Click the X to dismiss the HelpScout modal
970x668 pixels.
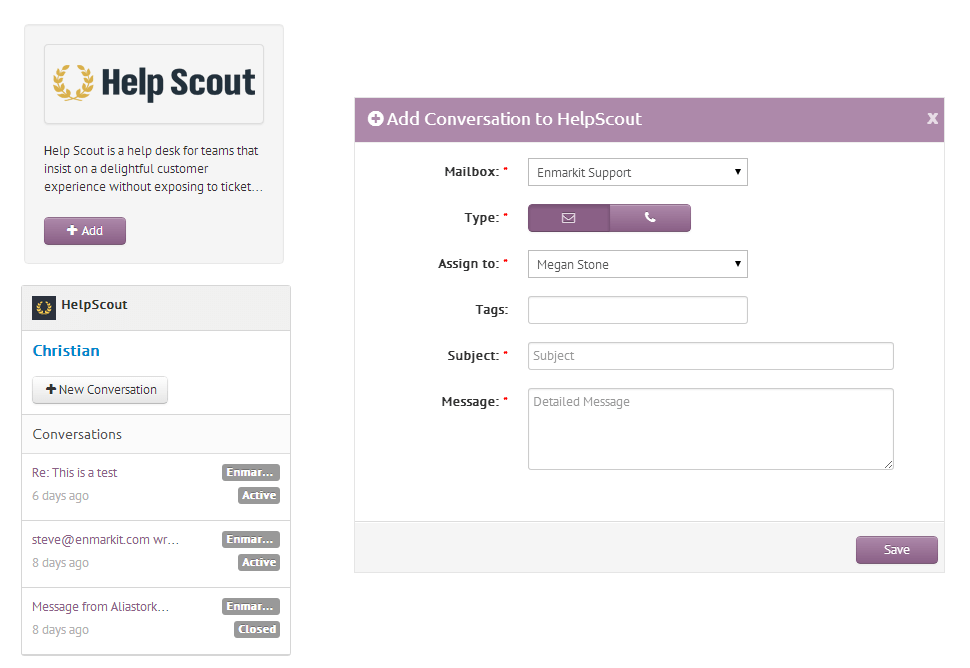932,119
